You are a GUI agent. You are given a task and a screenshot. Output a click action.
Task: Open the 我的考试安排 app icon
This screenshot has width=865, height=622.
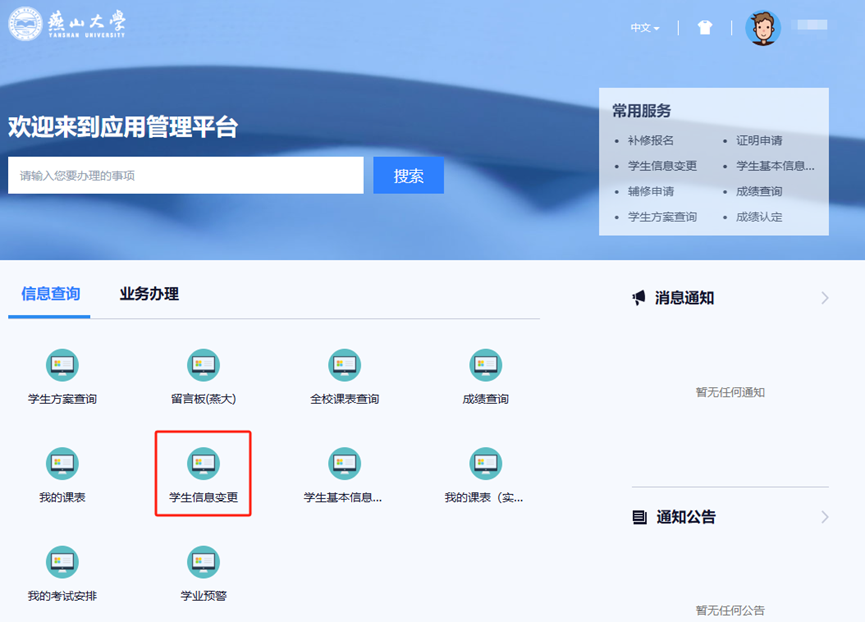click(x=62, y=563)
